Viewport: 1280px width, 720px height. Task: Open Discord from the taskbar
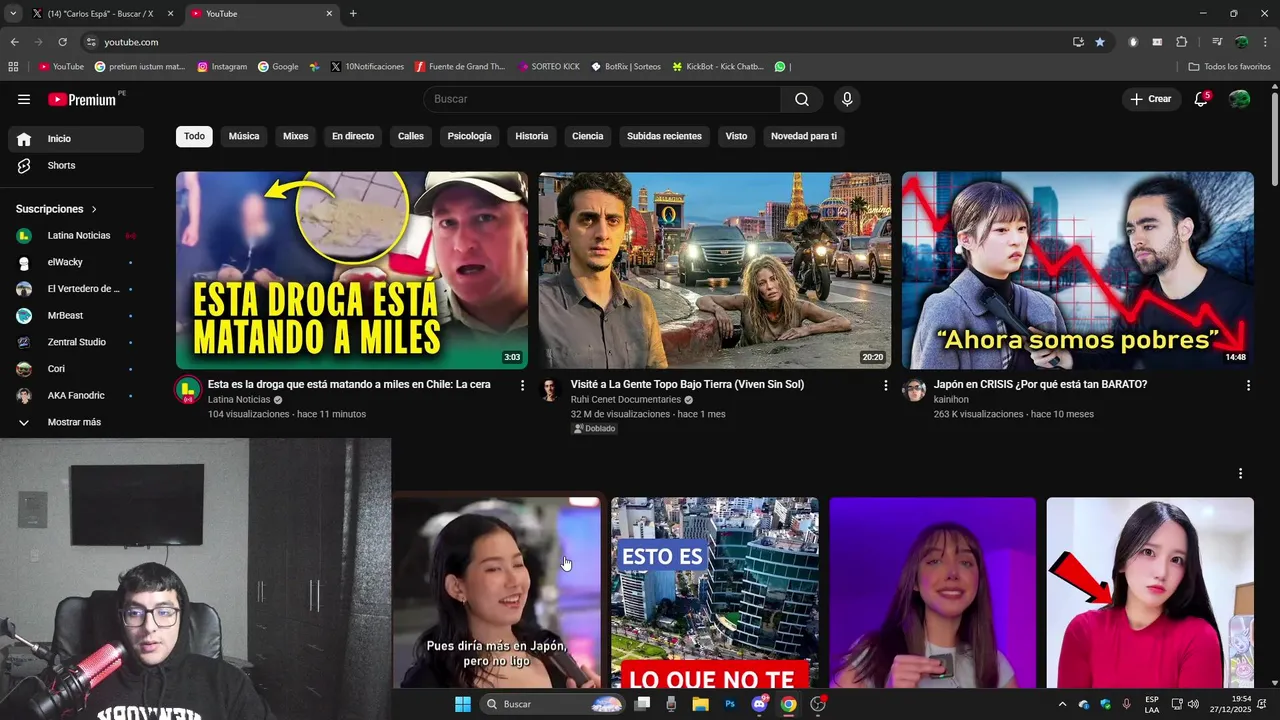pyautogui.click(x=759, y=704)
